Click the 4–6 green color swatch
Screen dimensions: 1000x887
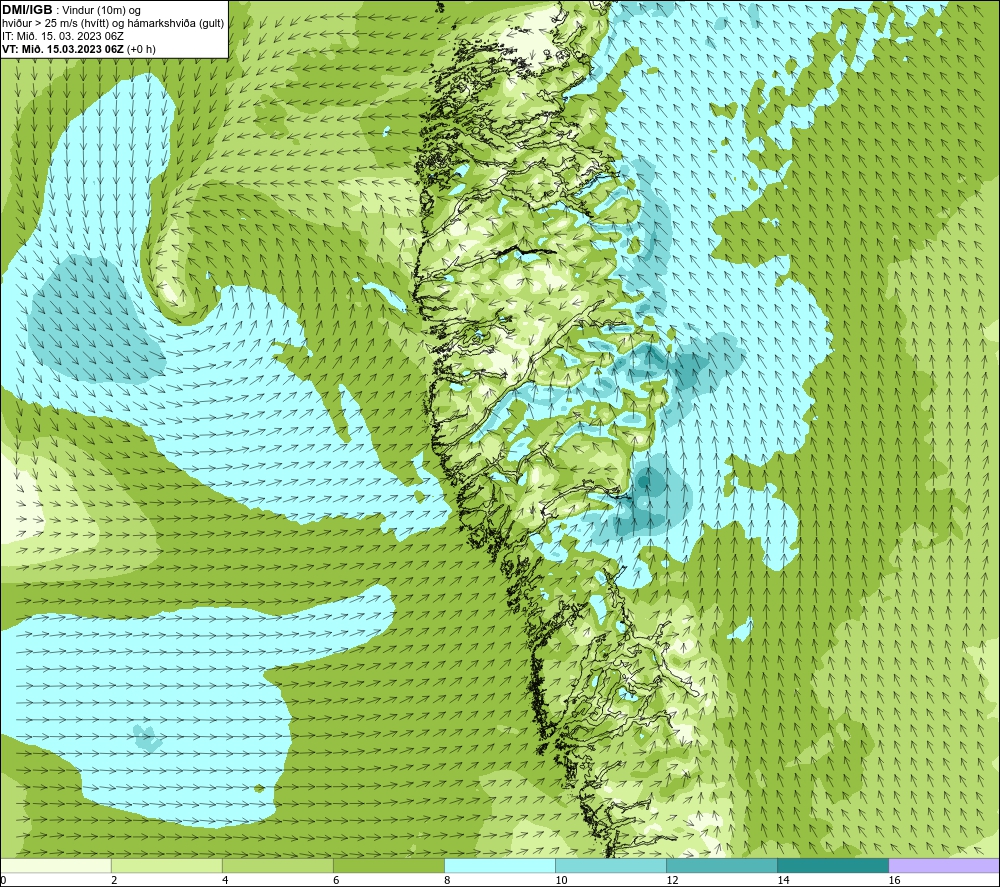coord(277,865)
